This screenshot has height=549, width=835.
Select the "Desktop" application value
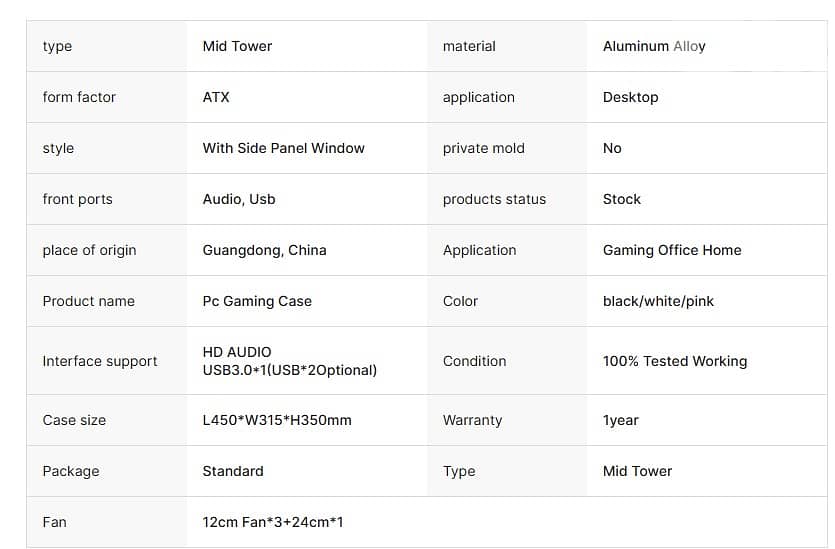click(630, 97)
